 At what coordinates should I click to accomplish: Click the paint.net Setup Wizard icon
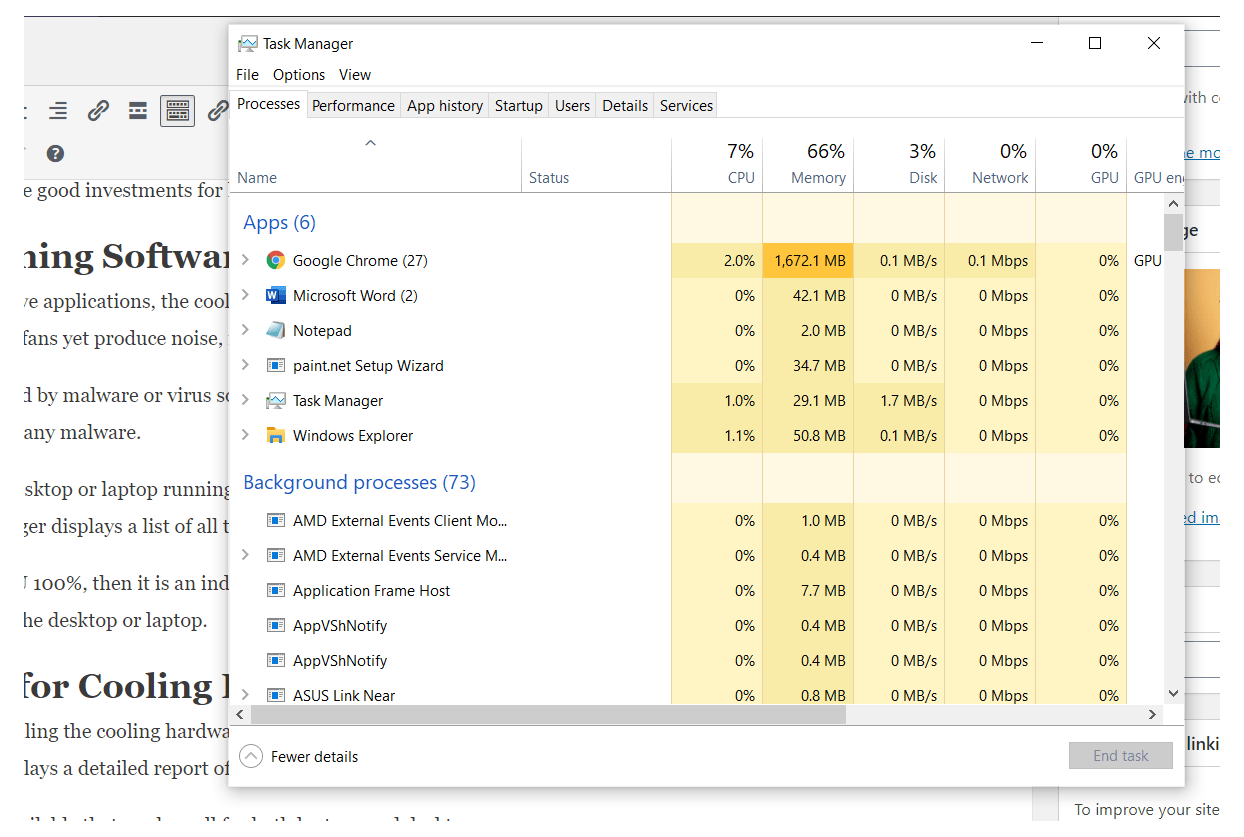tap(275, 365)
